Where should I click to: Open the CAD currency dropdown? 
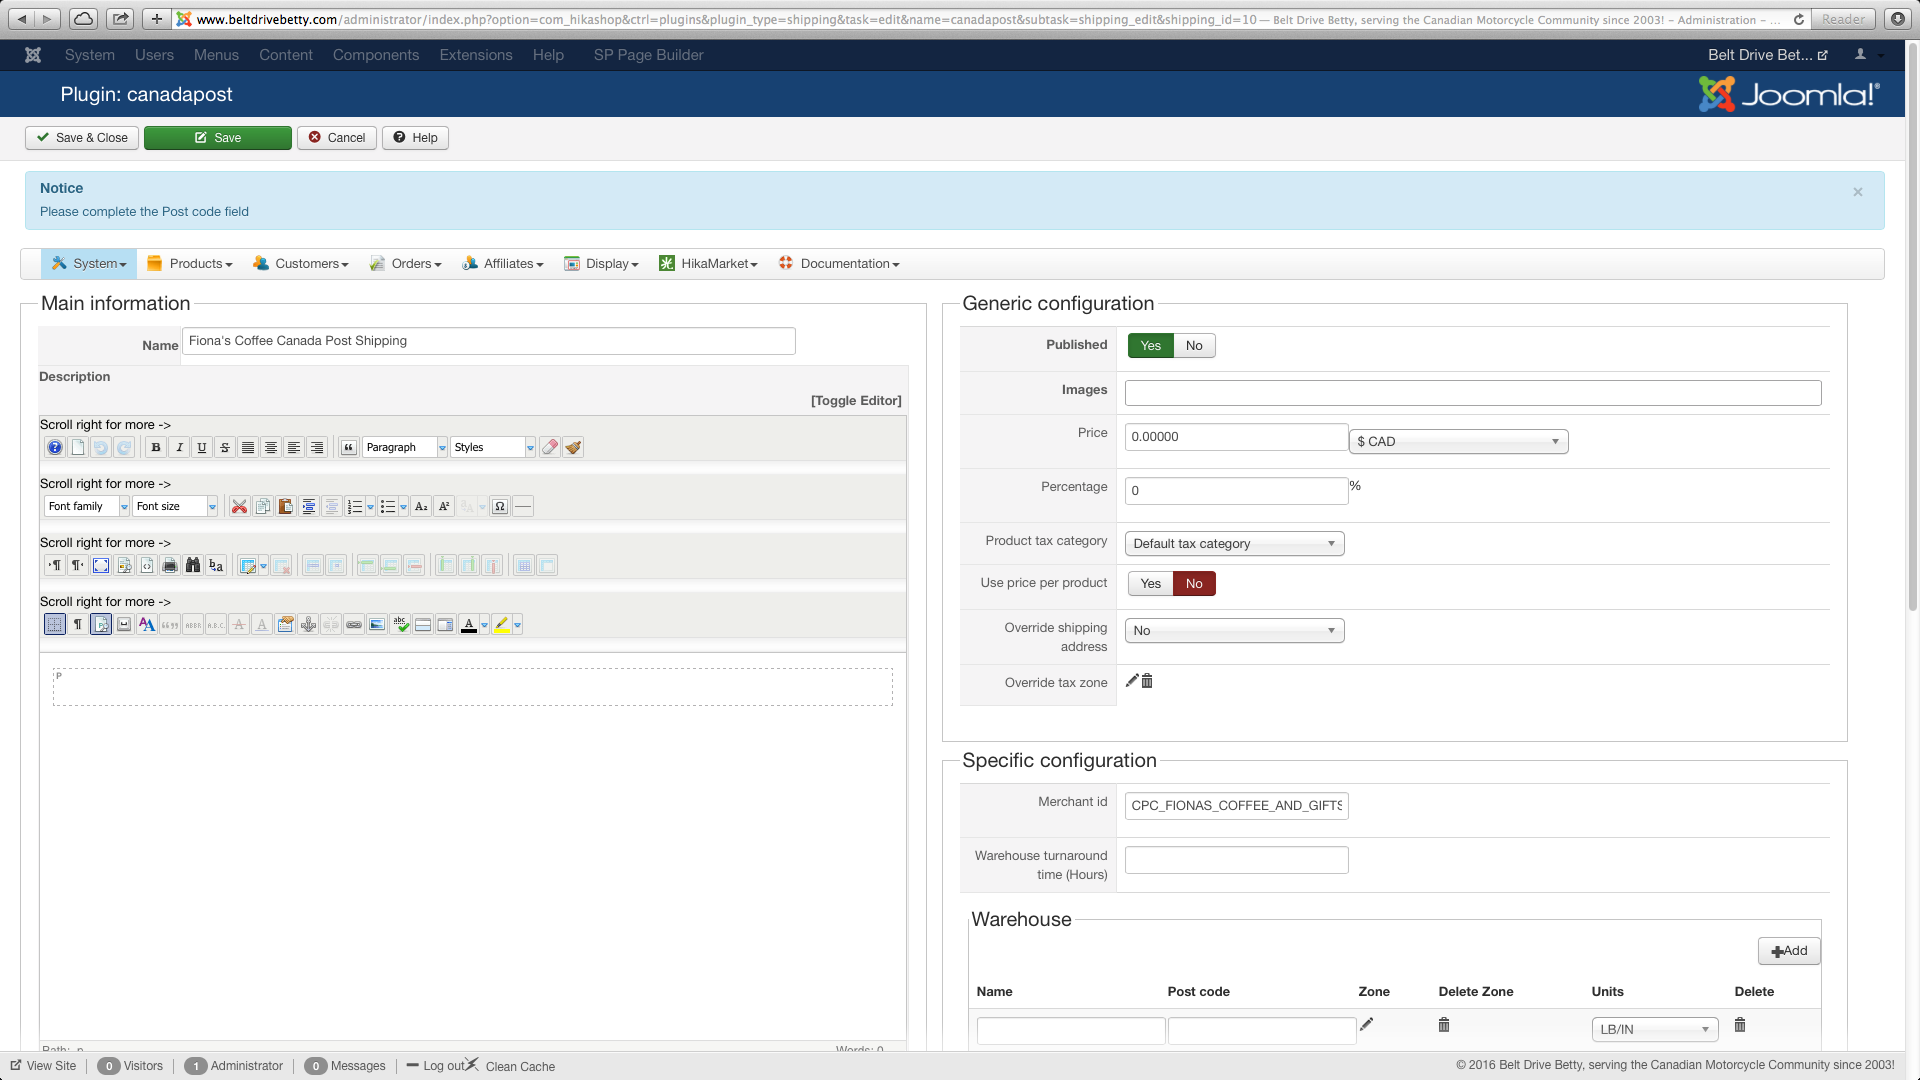[1457, 441]
